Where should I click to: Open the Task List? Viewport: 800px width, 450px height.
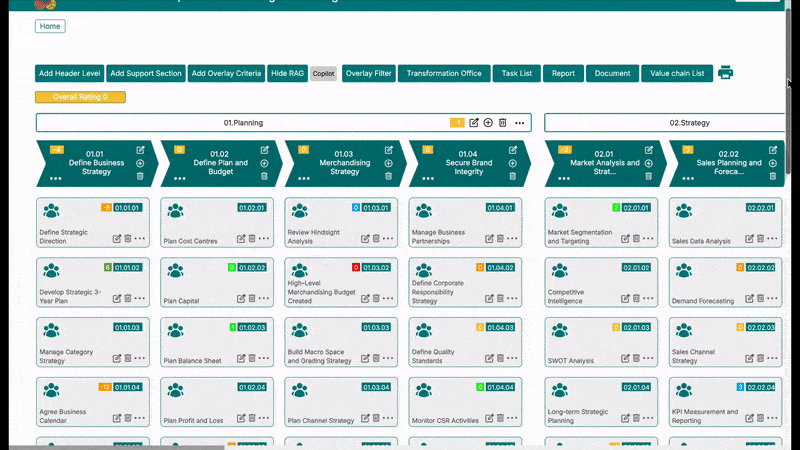[x=516, y=73]
